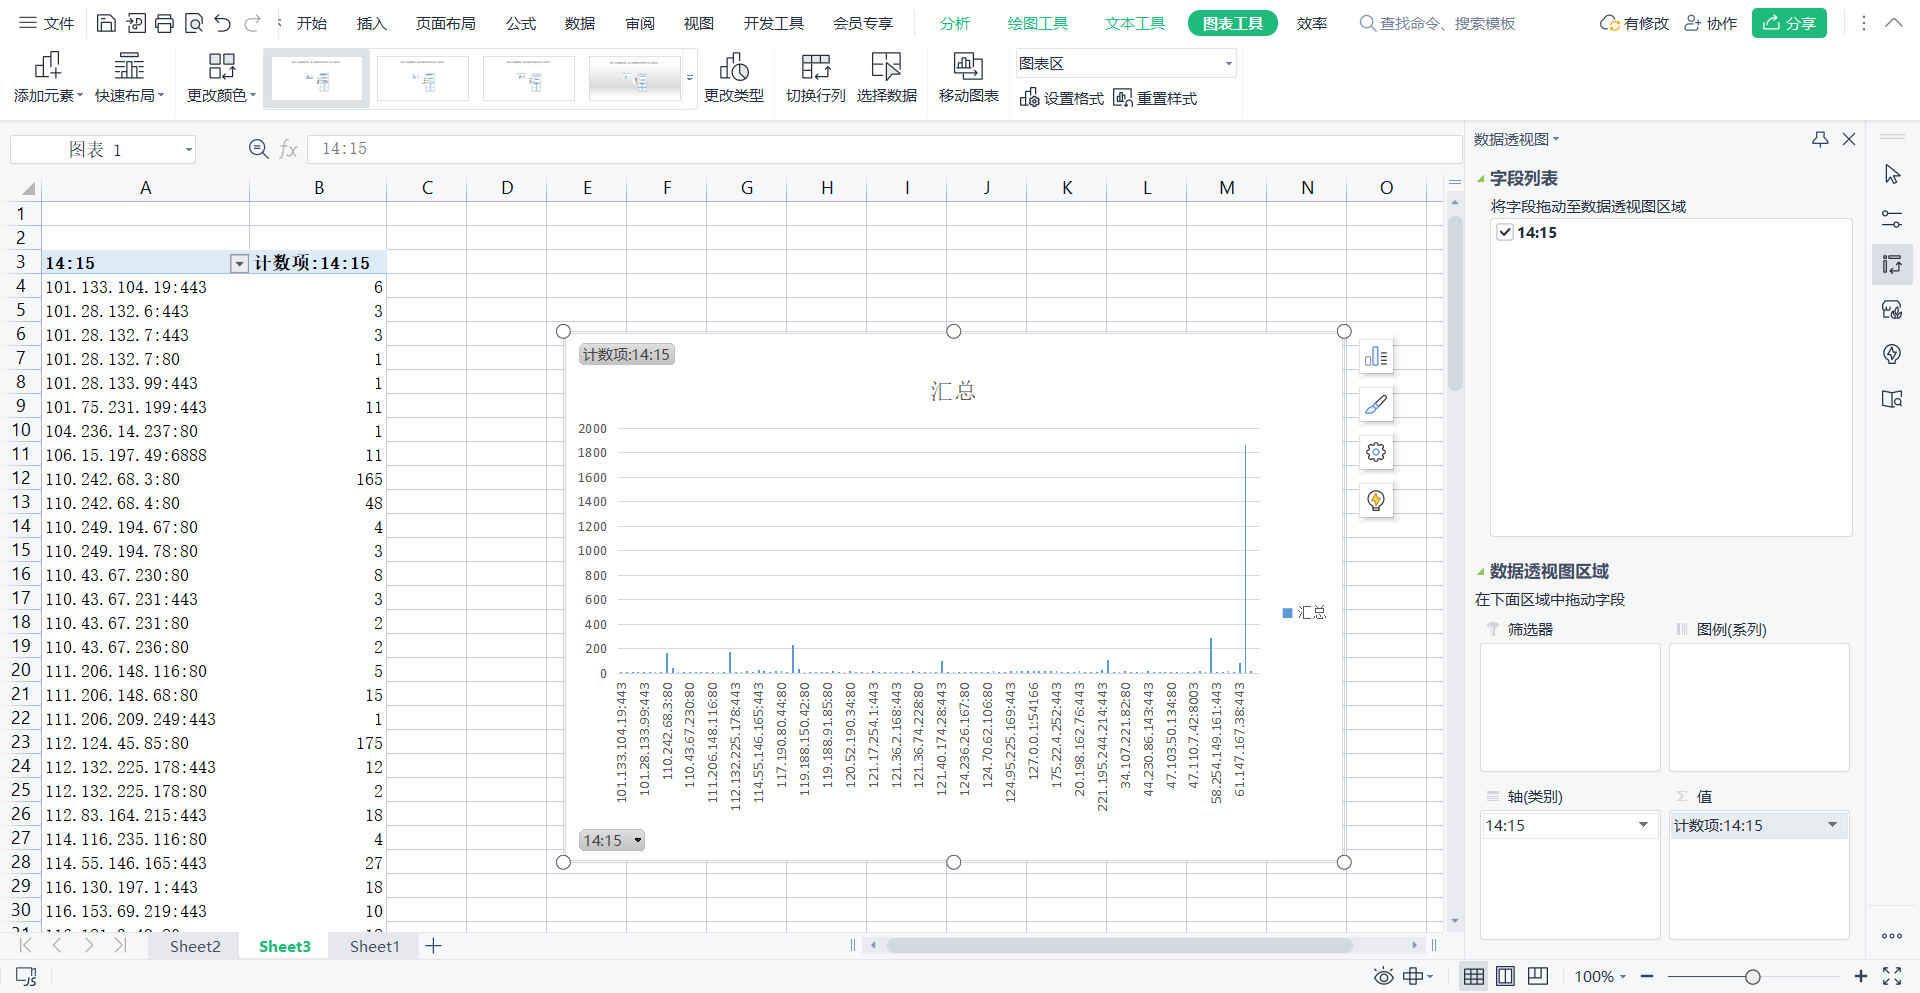Click the zoom in plus button
Screen dimensions: 1920x993
pos(1860,977)
